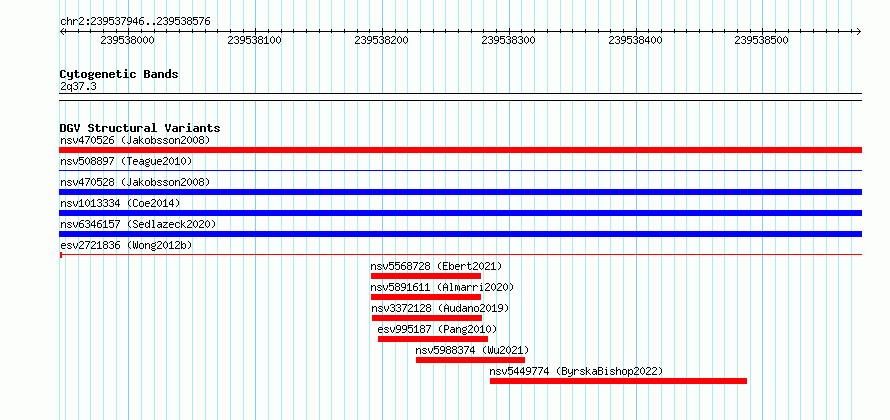
Task: Click ruler position 239538200
Action: pyautogui.click(x=381, y=40)
